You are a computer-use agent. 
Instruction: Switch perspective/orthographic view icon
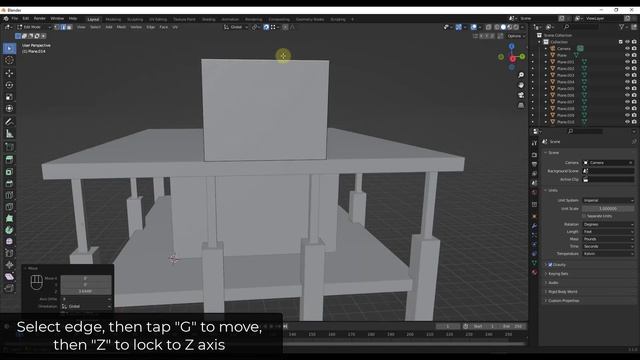tap(521, 105)
